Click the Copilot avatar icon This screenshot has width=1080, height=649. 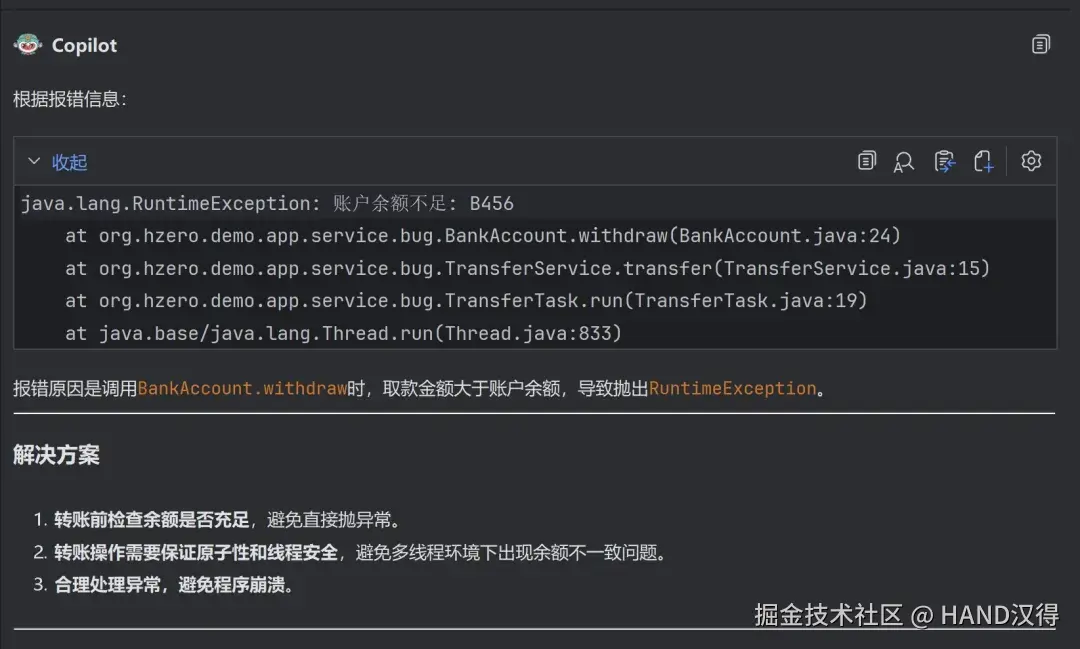coord(28,45)
